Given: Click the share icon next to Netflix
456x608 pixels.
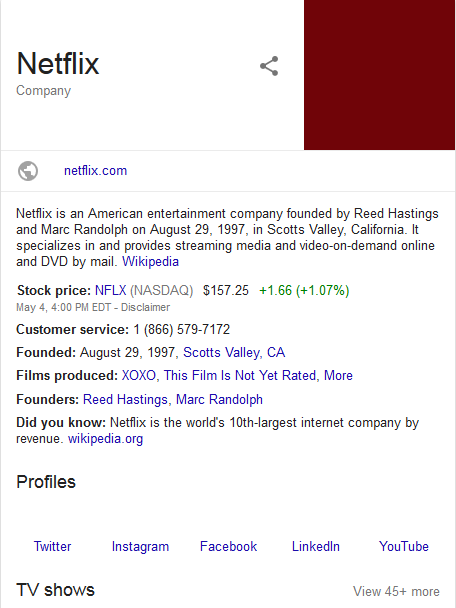Looking at the screenshot, I should [x=269, y=66].
